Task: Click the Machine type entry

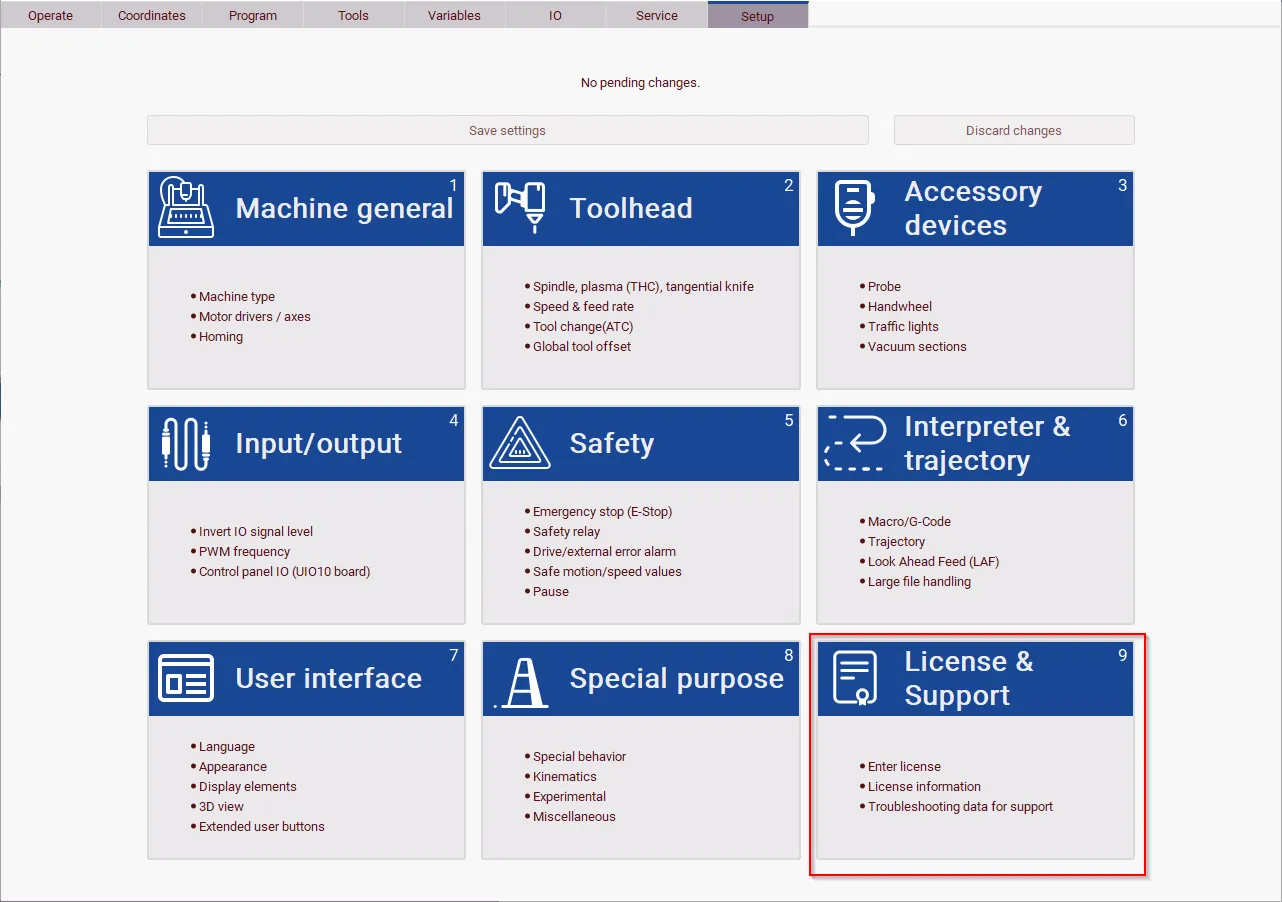Action: coord(237,296)
